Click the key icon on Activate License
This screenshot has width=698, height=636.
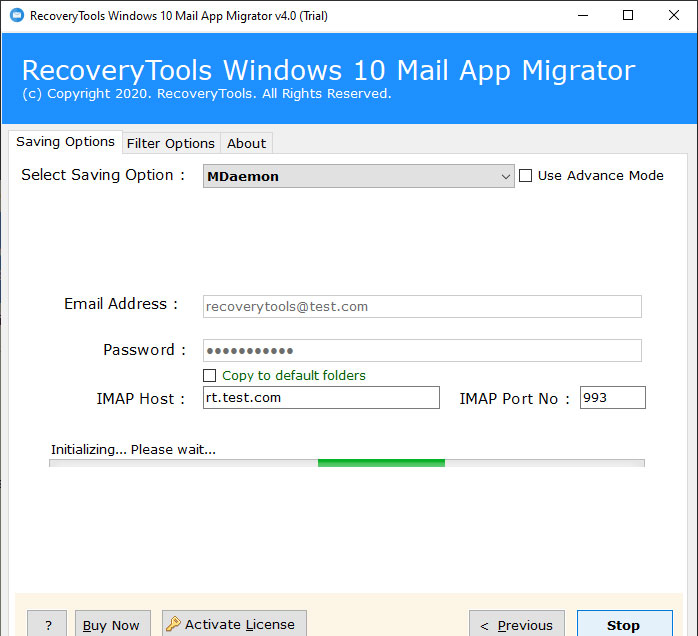tap(173, 624)
